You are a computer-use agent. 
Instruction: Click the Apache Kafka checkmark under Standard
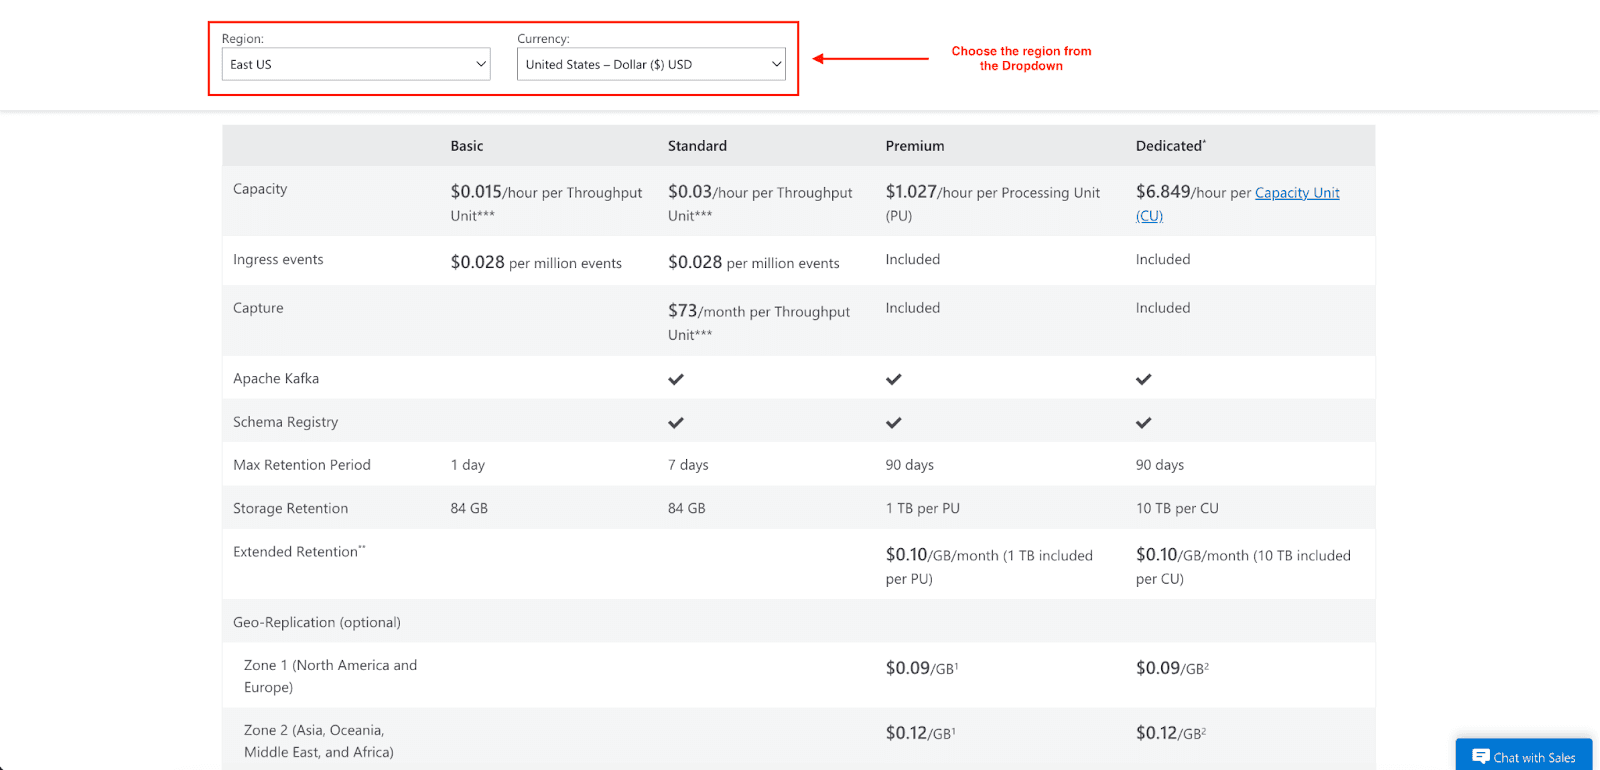tap(676, 379)
